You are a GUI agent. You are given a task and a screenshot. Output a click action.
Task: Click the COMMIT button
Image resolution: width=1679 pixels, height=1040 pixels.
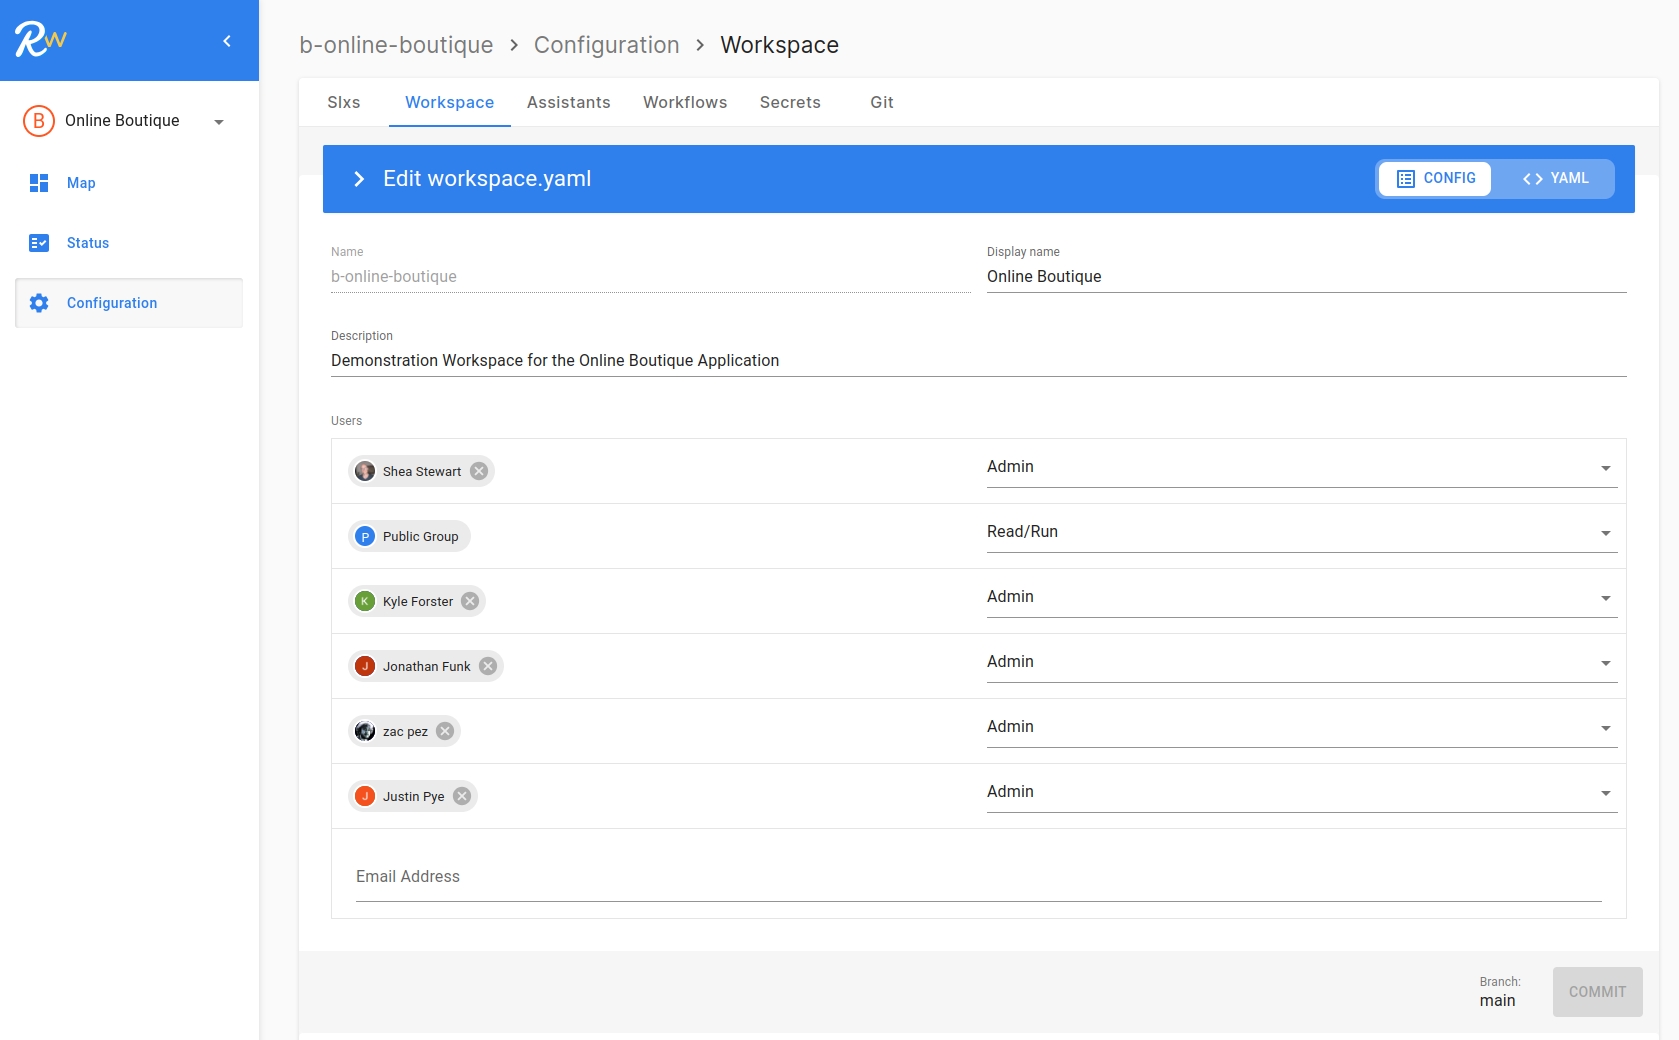pyautogui.click(x=1597, y=992)
